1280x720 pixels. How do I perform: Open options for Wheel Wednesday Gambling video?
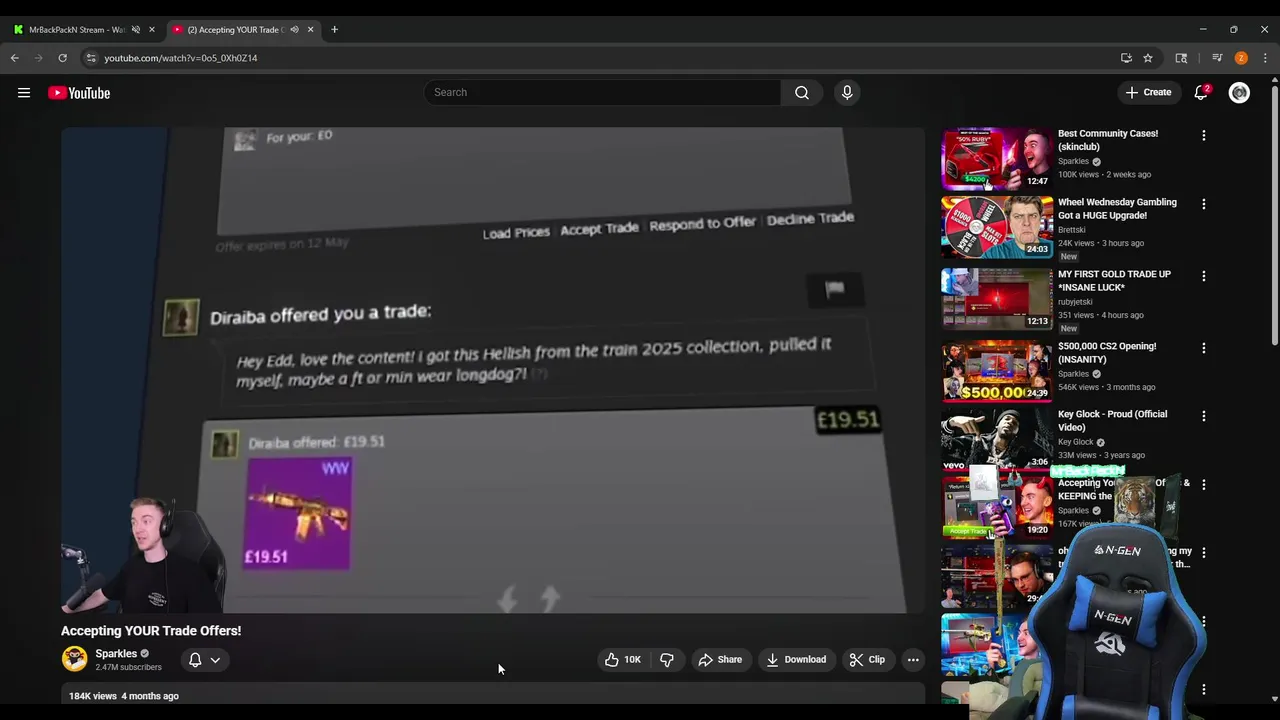1203,204
